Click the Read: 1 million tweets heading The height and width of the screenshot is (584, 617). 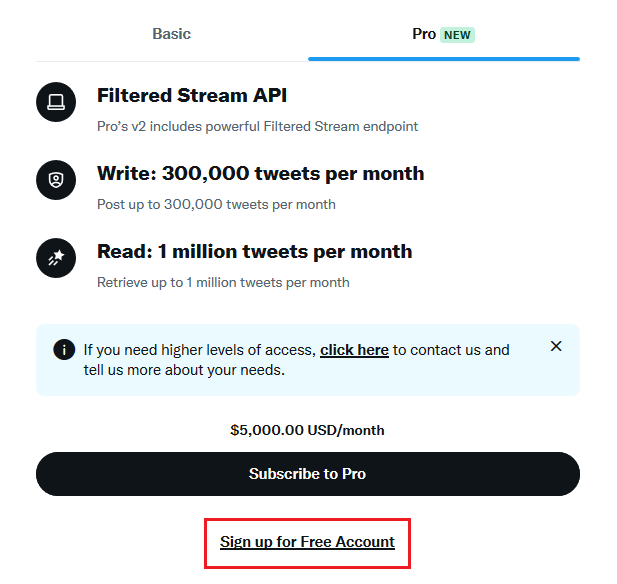(x=254, y=251)
